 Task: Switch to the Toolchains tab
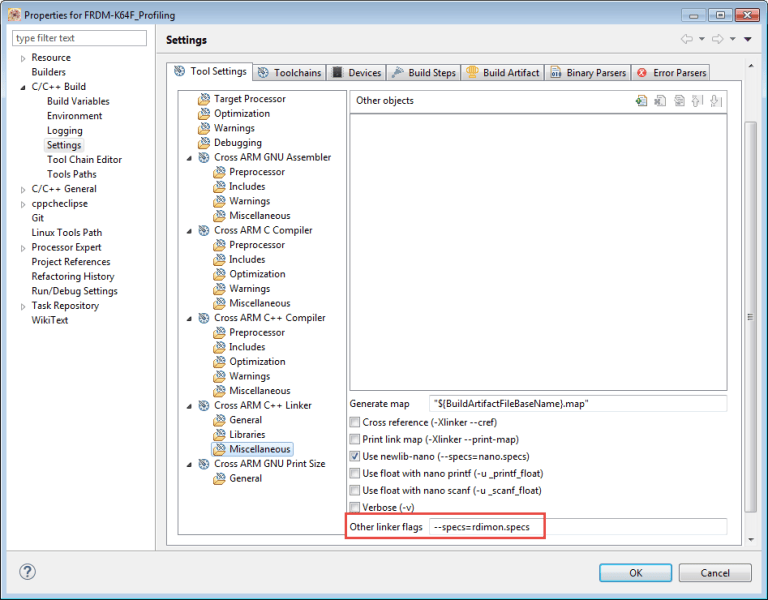[289, 72]
